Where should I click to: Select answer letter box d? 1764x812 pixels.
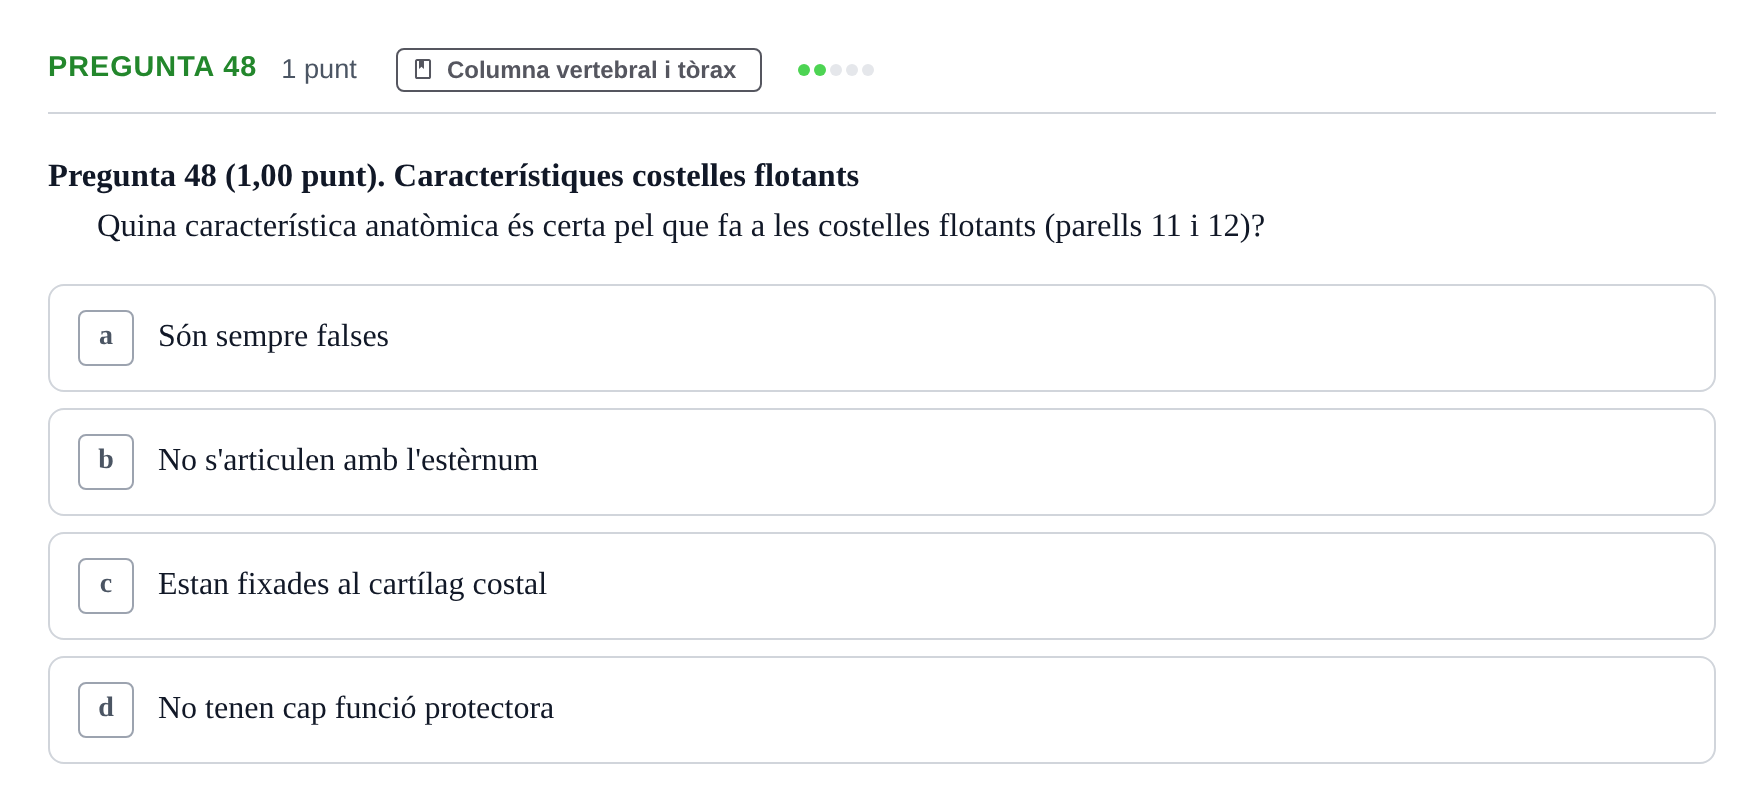(106, 710)
